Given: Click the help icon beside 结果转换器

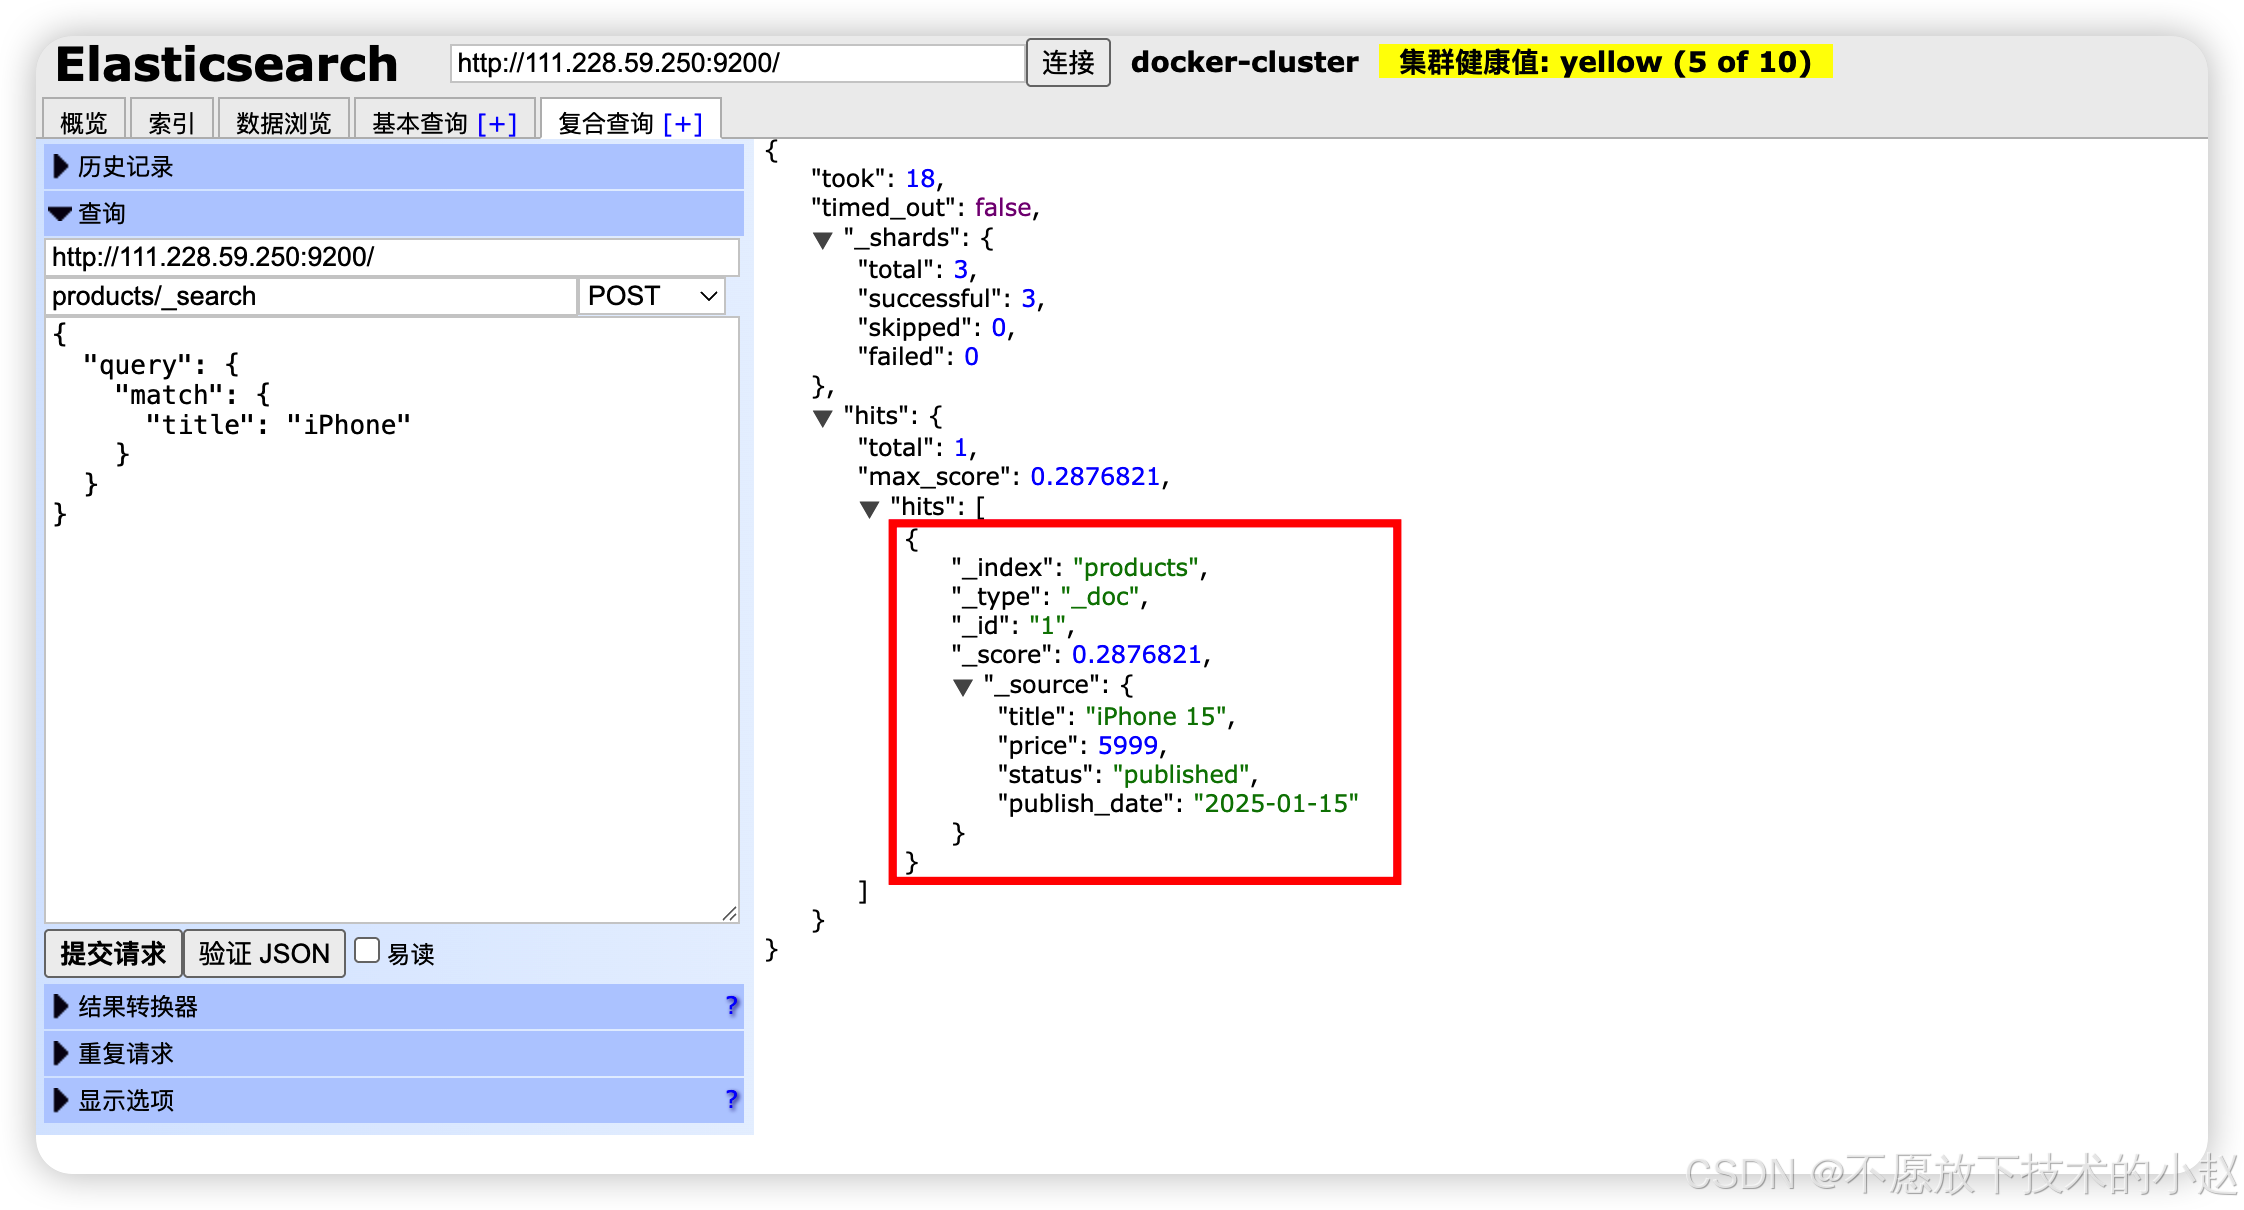Looking at the screenshot, I should [731, 1006].
